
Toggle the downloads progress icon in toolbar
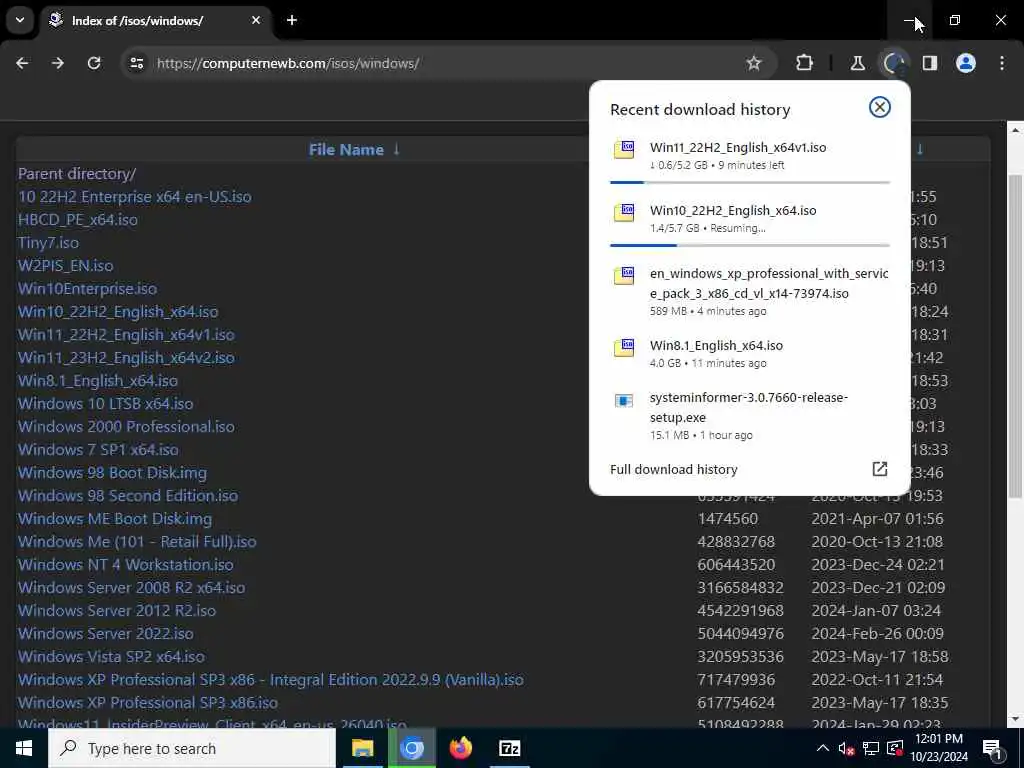(893, 63)
